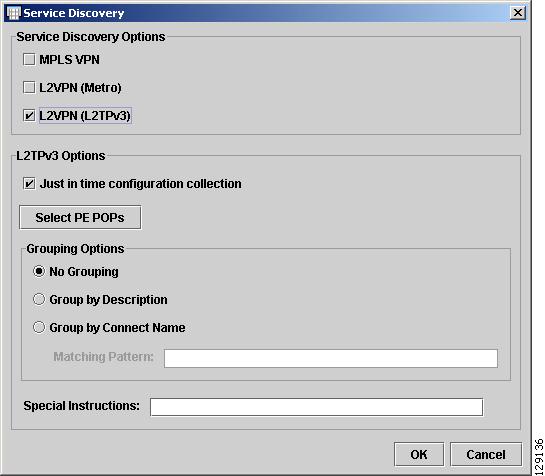Click into the Special Instructions field
This screenshot has height=476, width=545.
click(316, 407)
